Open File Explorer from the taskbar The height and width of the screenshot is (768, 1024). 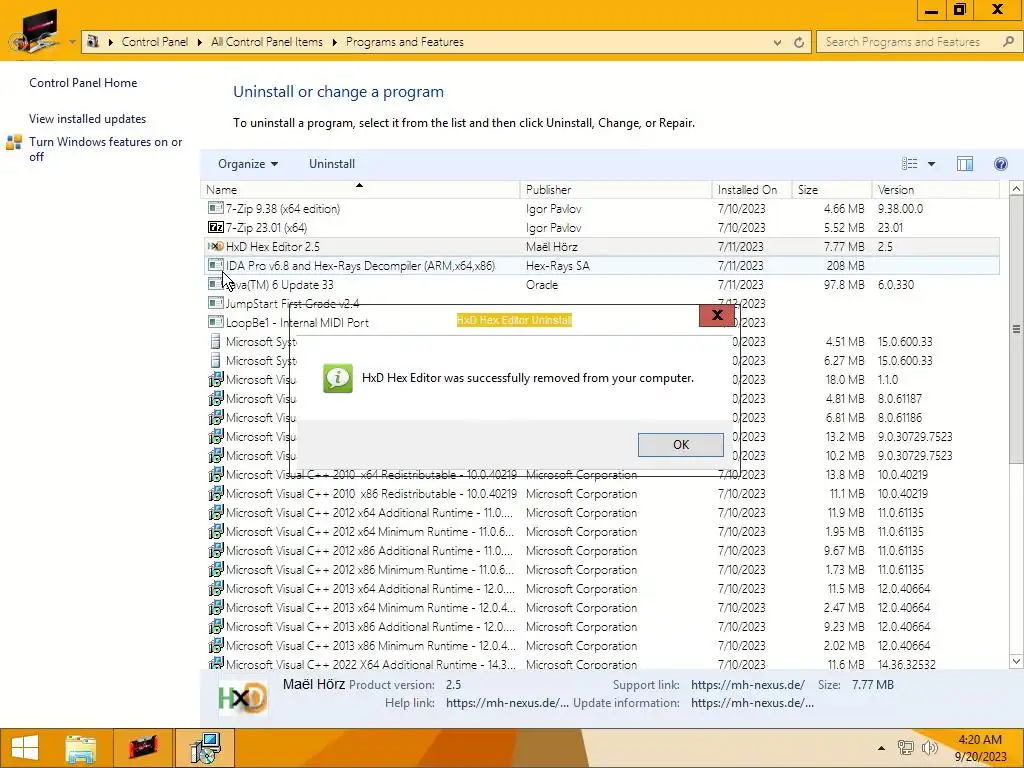pos(81,748)
